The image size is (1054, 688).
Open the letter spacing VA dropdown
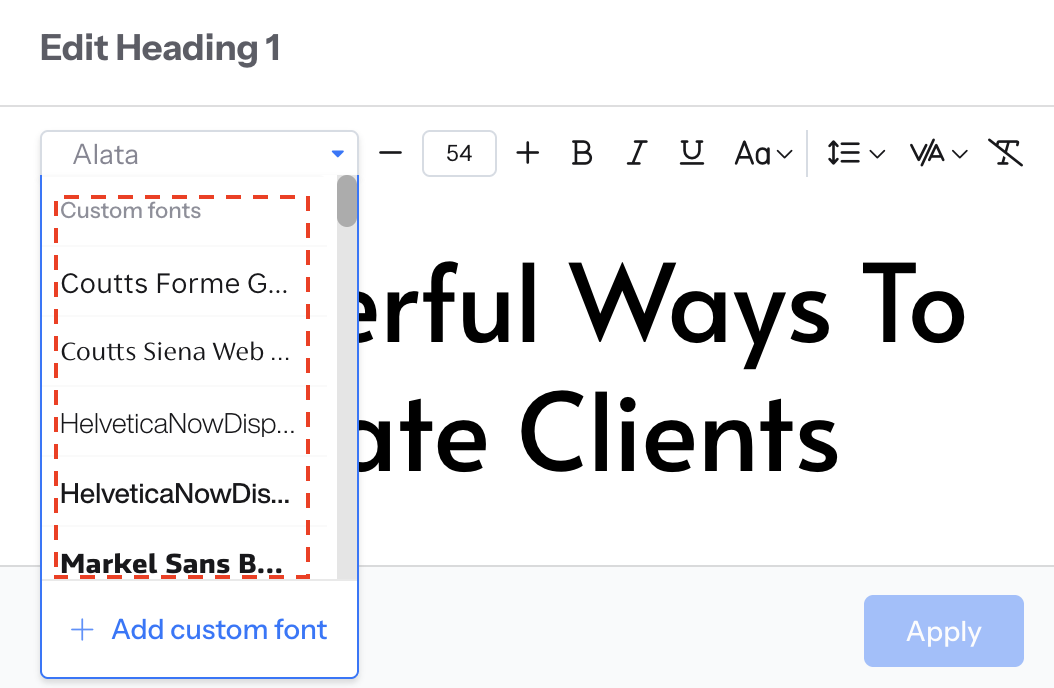pos(938,154)
